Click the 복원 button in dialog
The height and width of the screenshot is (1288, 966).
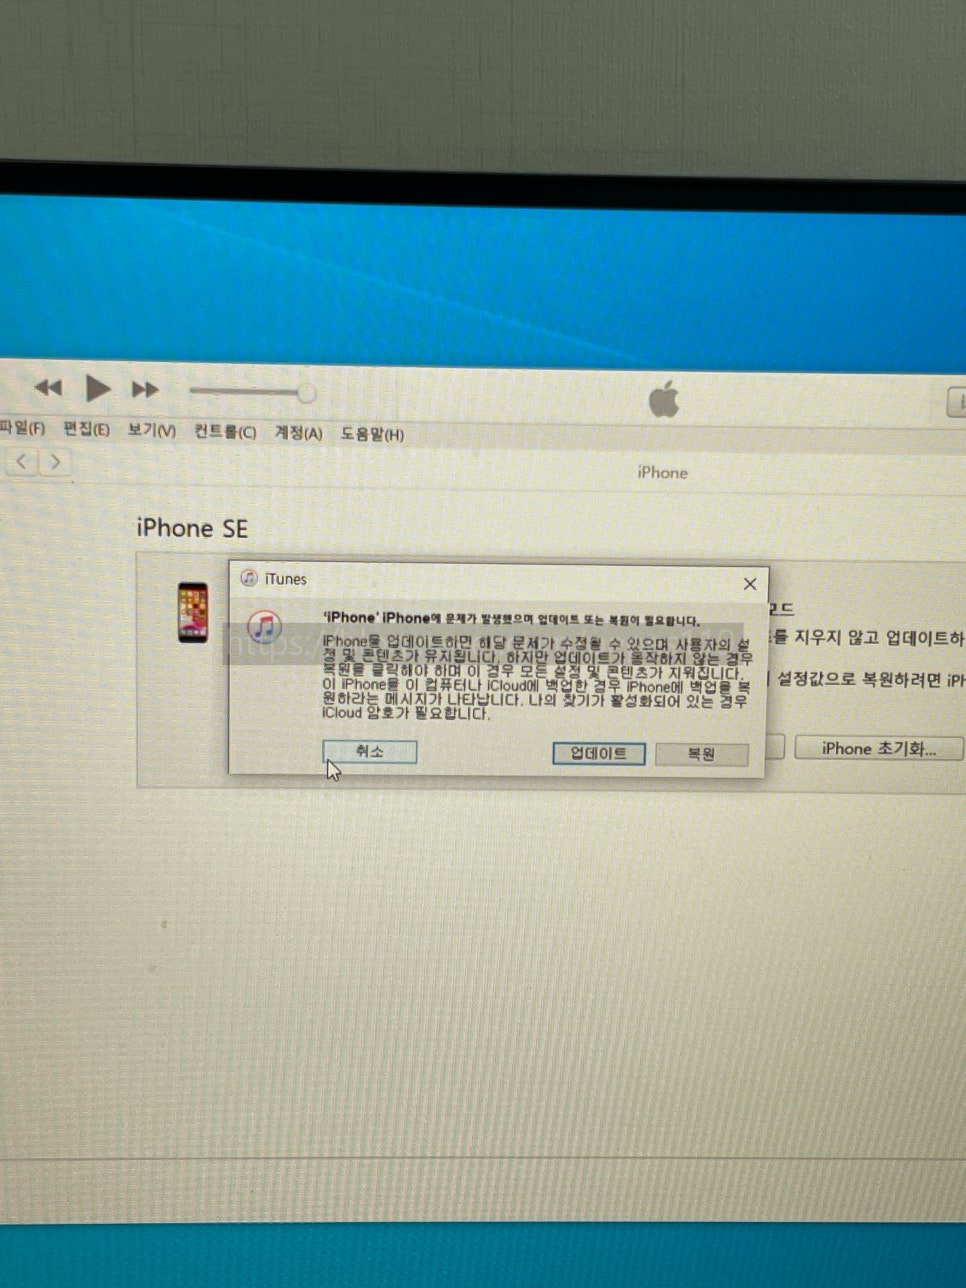click(x=701, y=754)
